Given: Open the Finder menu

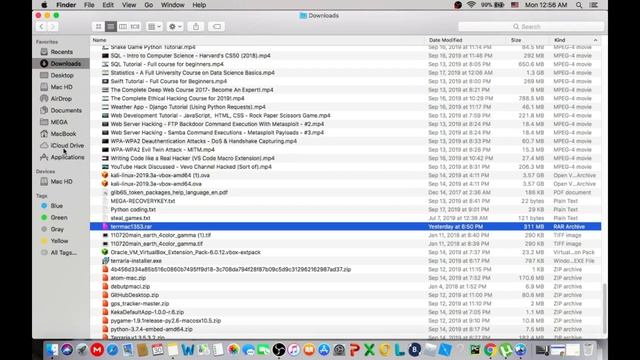Looking at the screenshot, I should (x=66, y=5).
